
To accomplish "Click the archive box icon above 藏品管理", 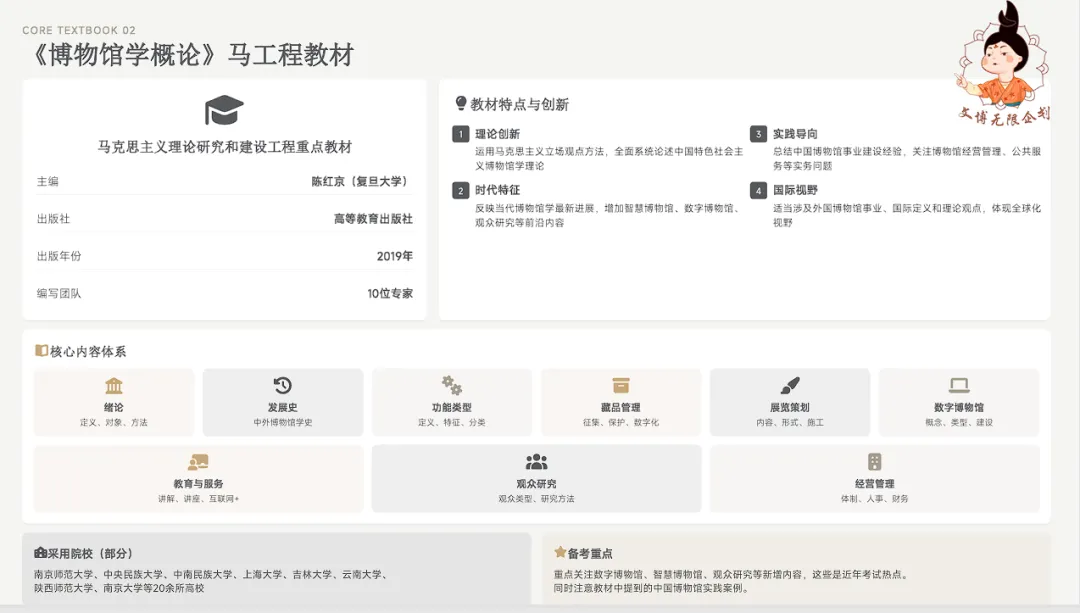I will point(621,385).
